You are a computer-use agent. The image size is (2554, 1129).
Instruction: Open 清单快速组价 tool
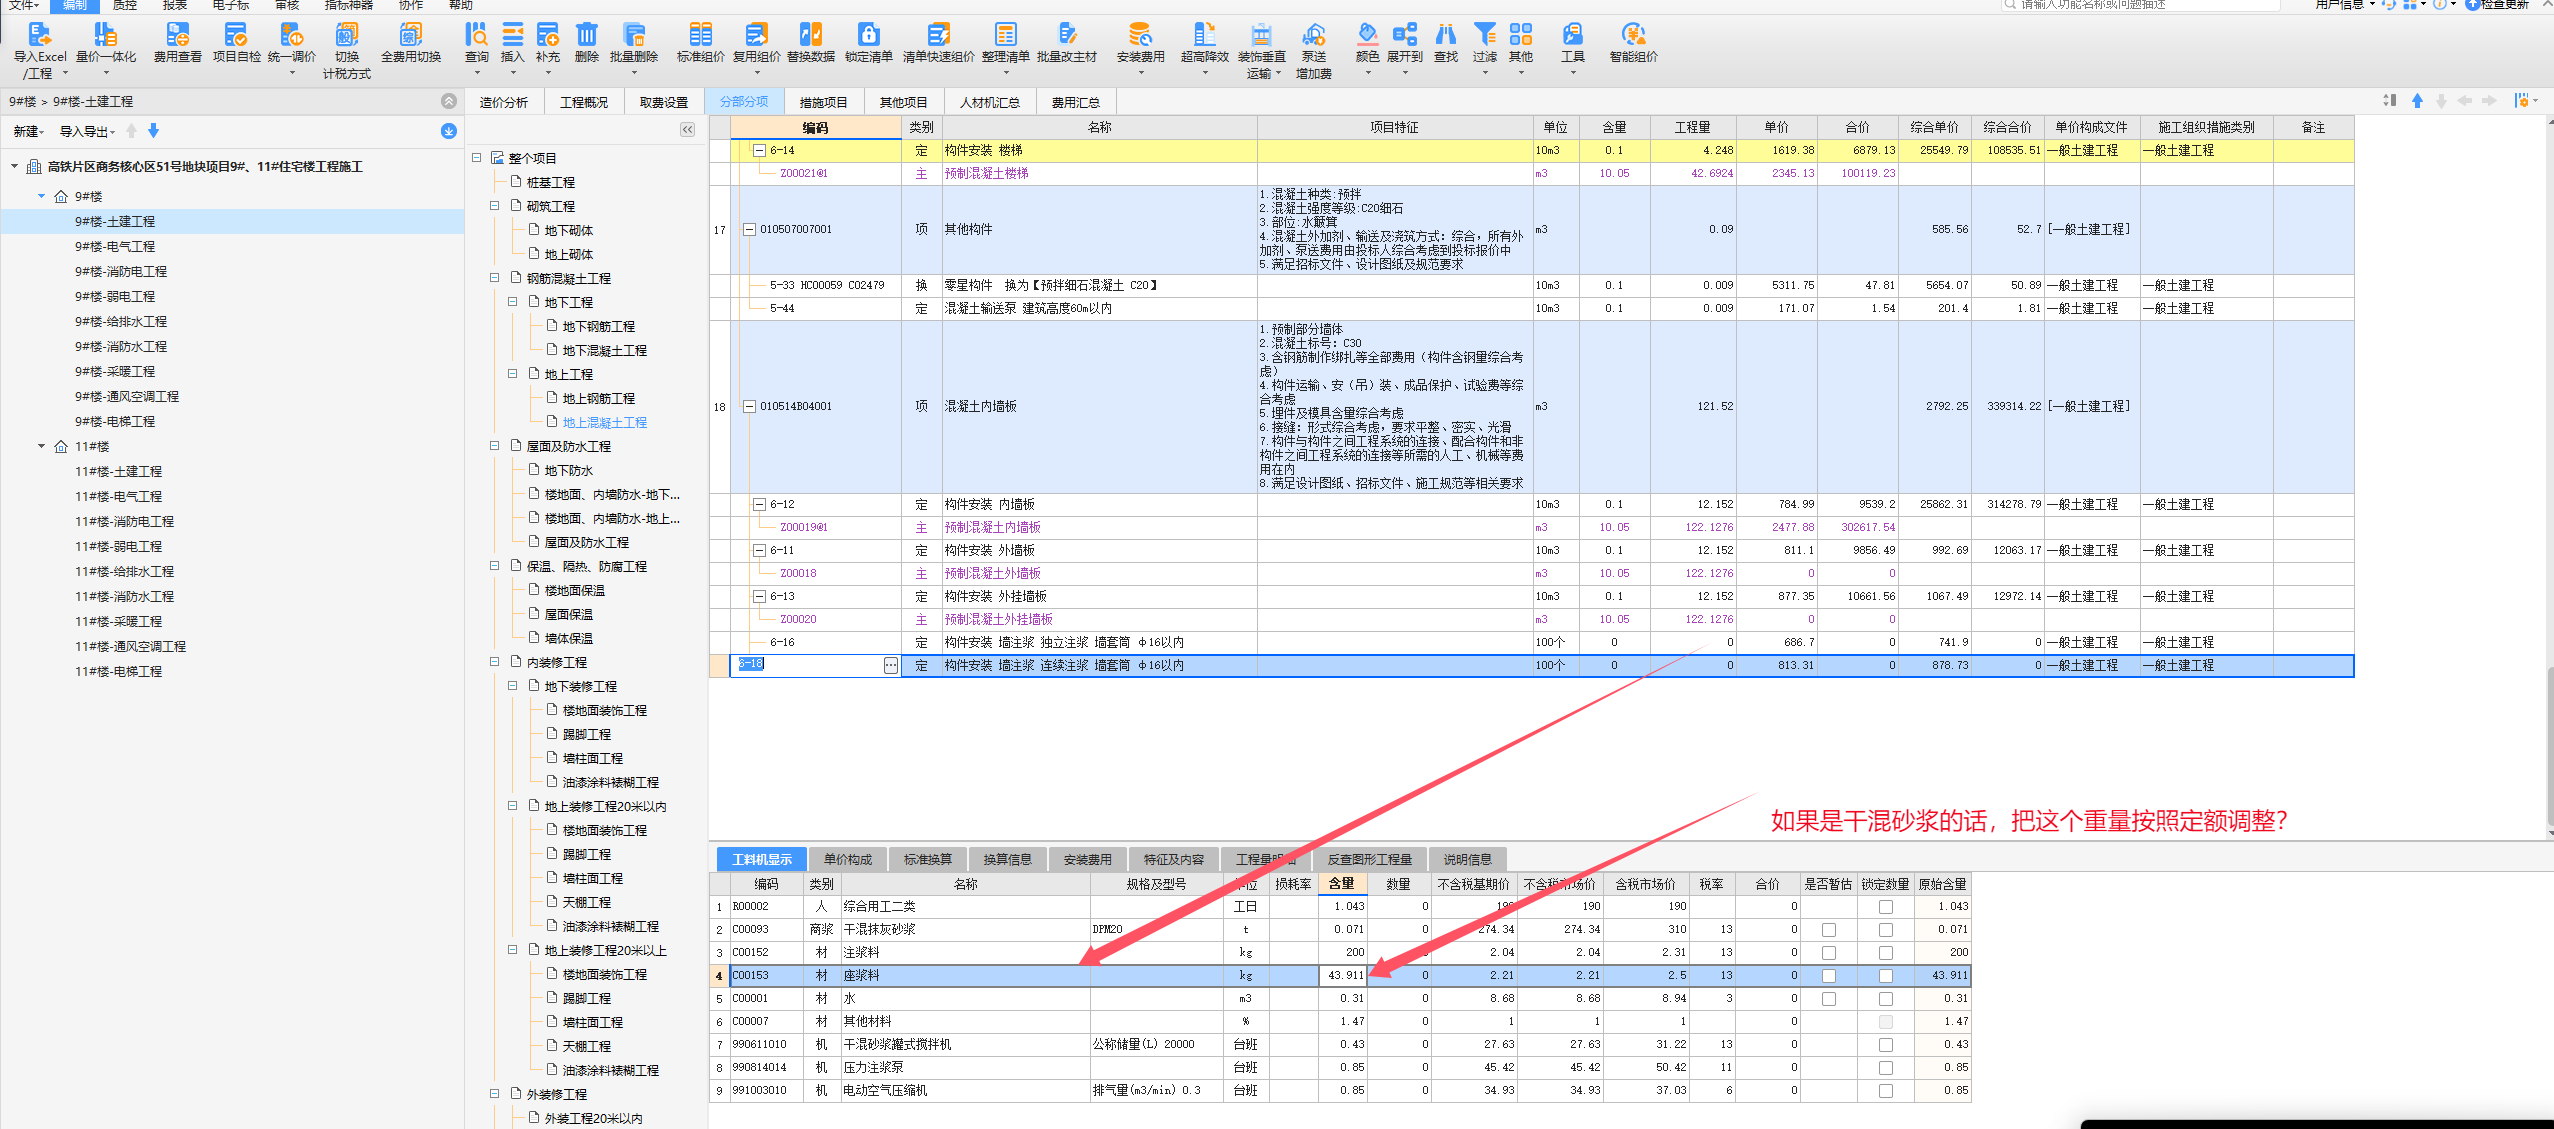coord(938,43)
